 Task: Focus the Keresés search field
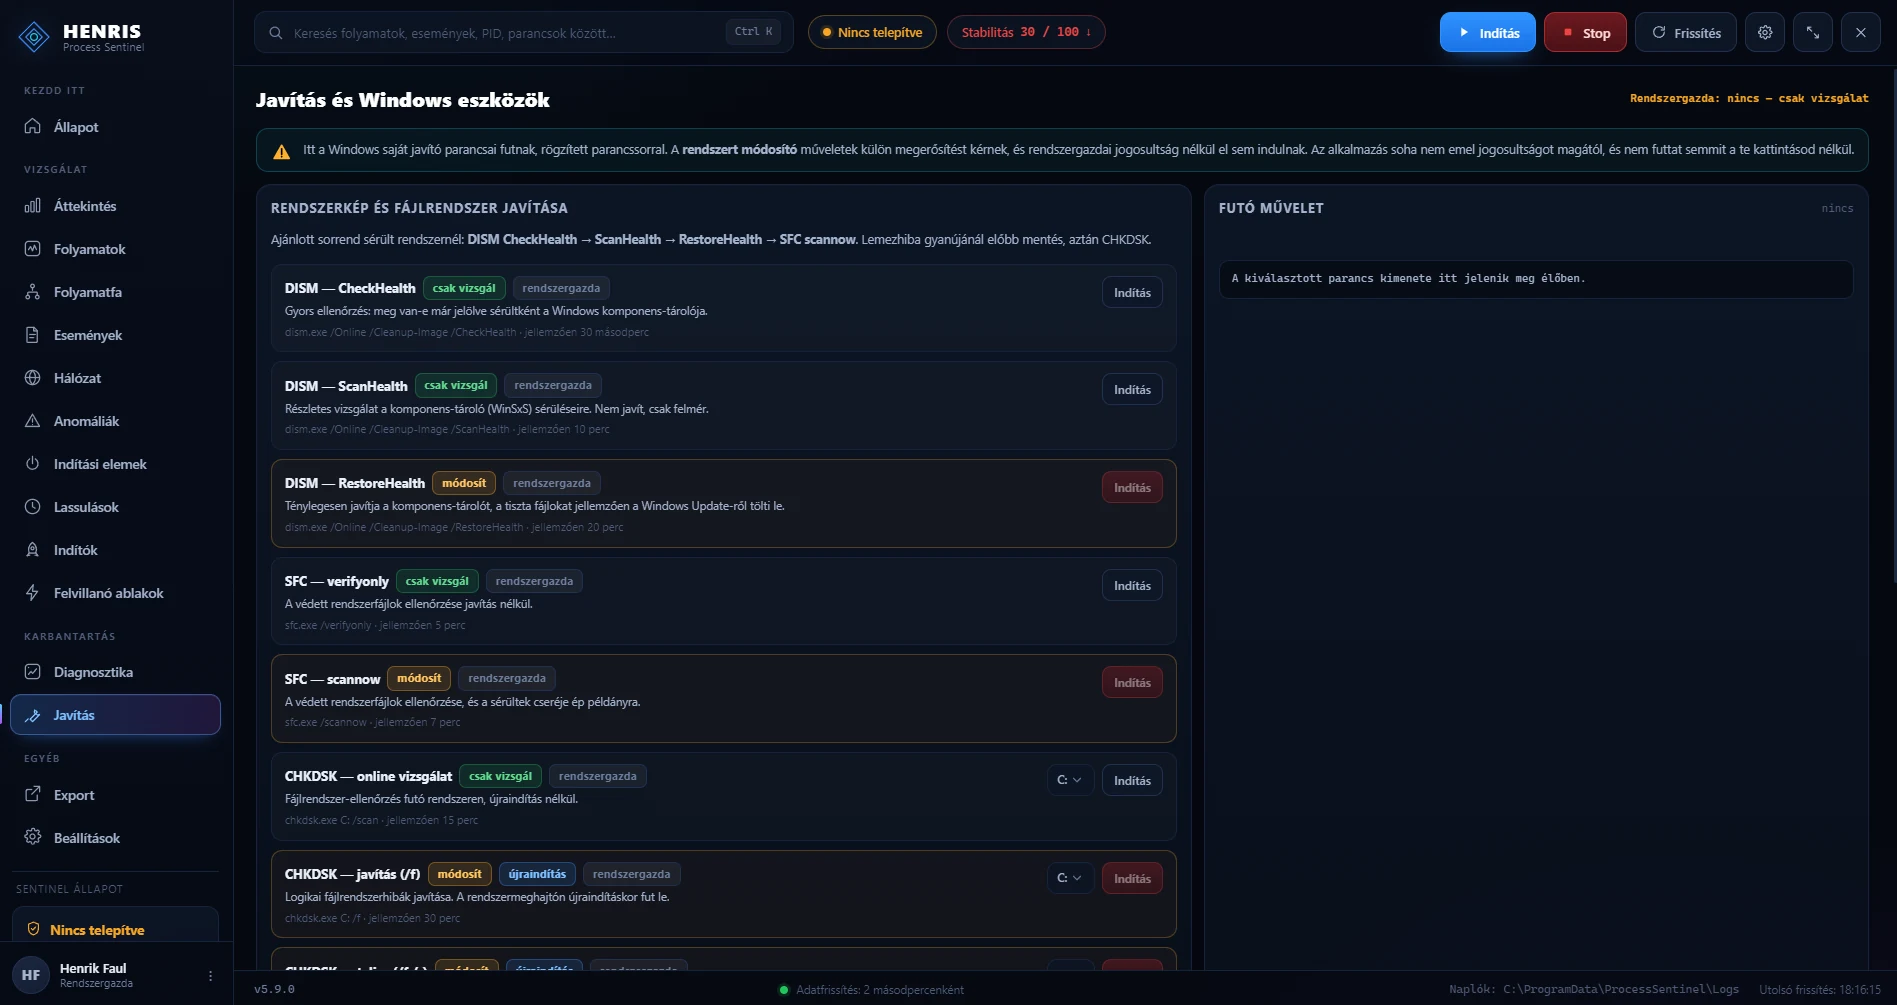point(524,32)
